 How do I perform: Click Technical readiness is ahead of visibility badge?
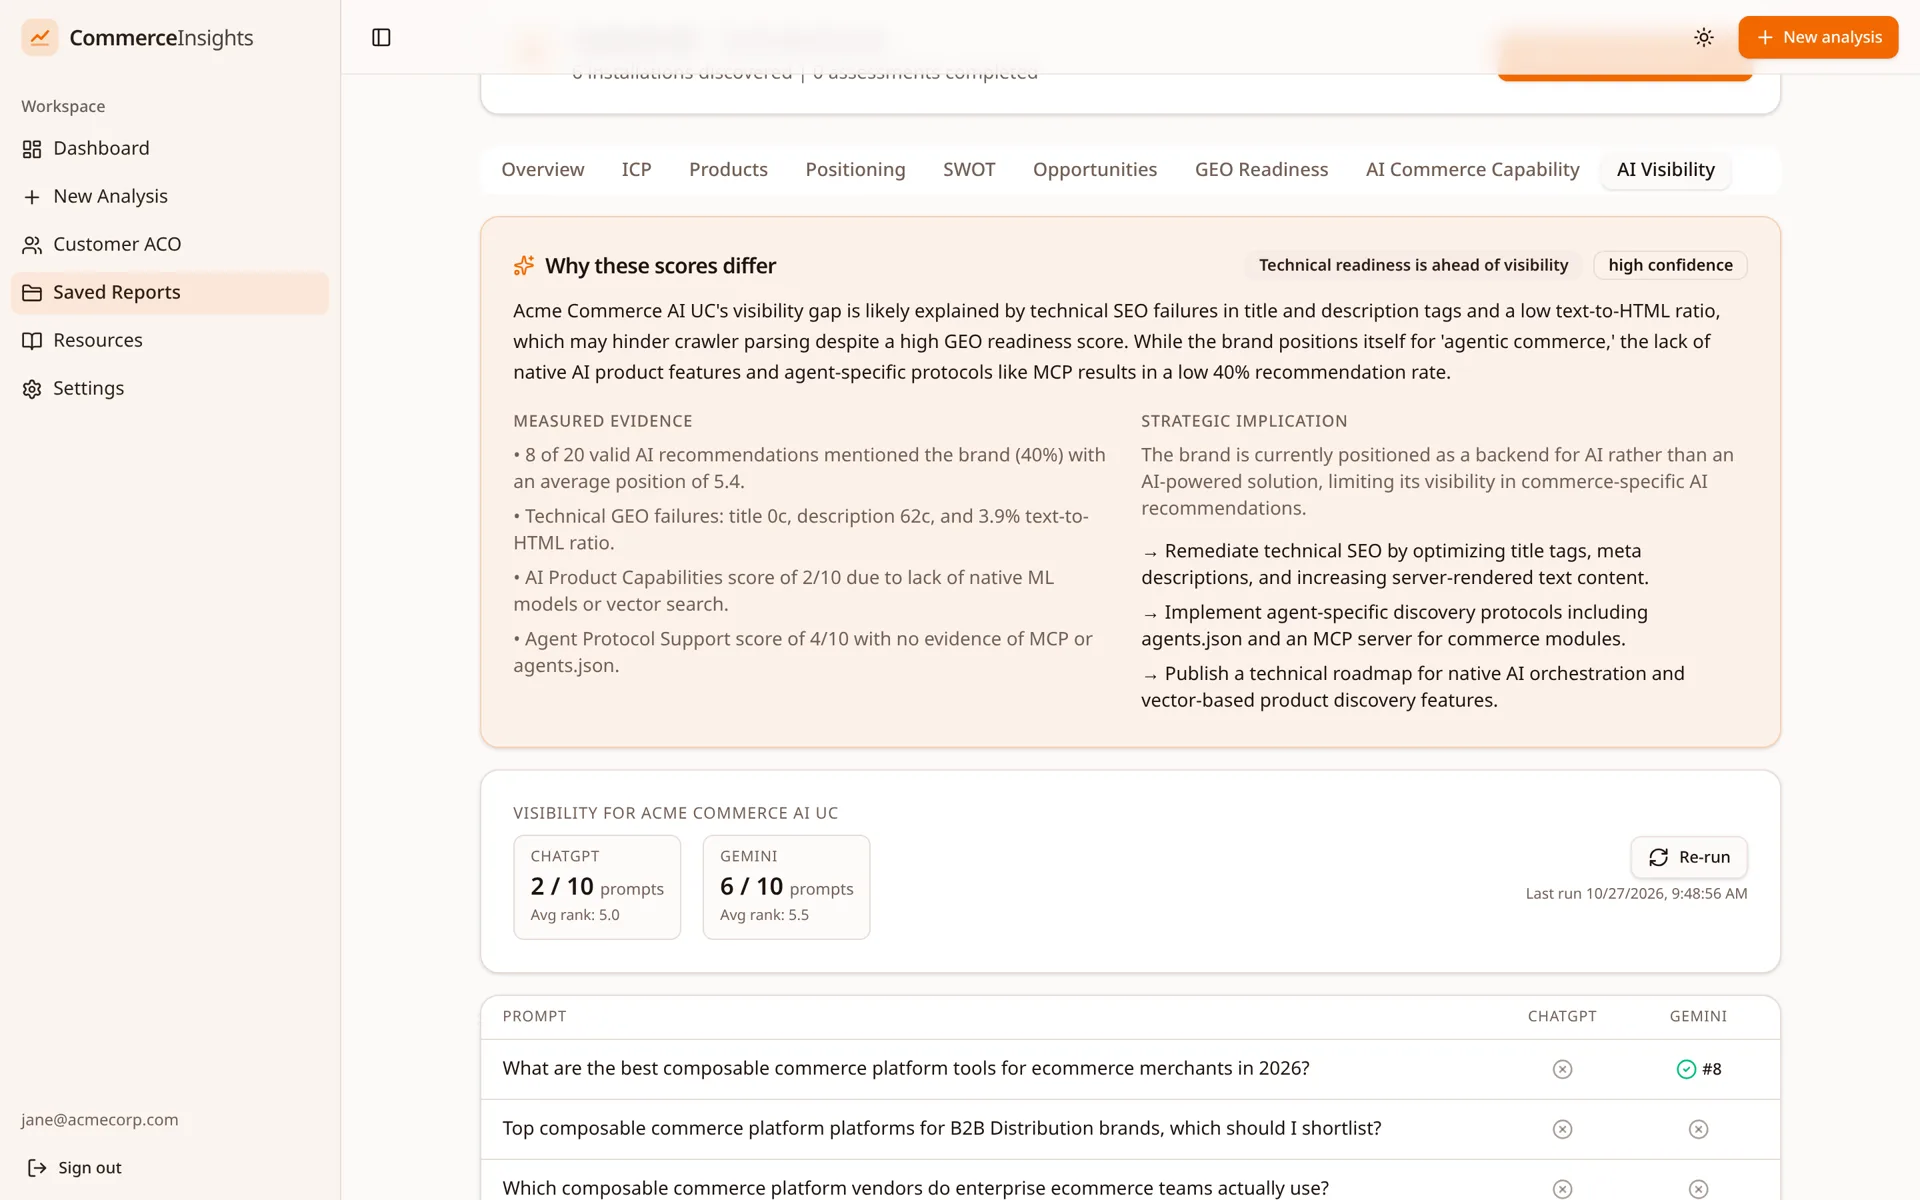coord(1413,265)
